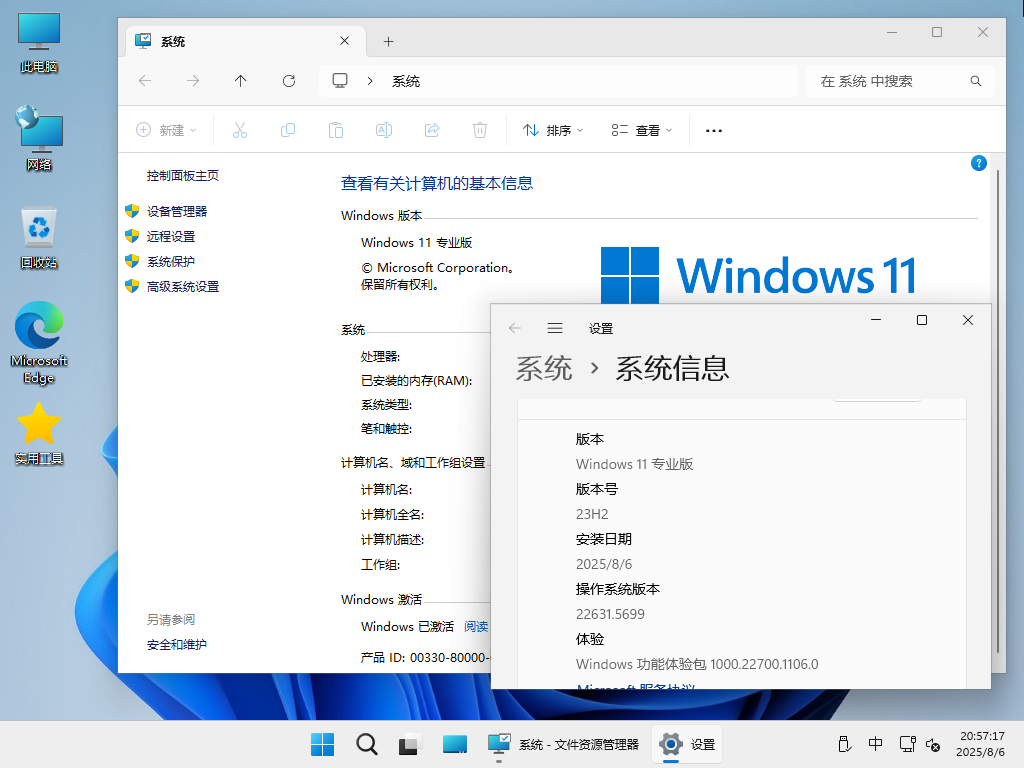Switch to 系统 - 文件资源管理器 on the taskbar
1024x768 pixels.
[563, 744]
